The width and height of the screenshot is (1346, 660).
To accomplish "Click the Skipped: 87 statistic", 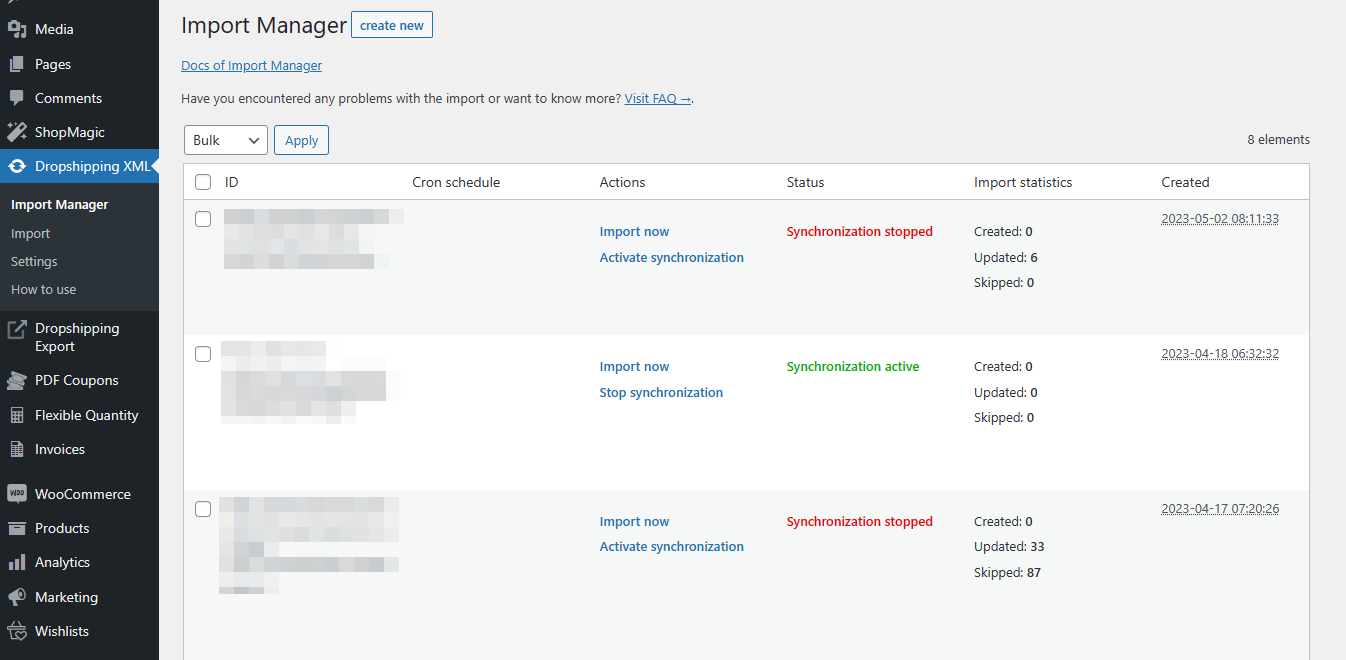I will 1007,572.
